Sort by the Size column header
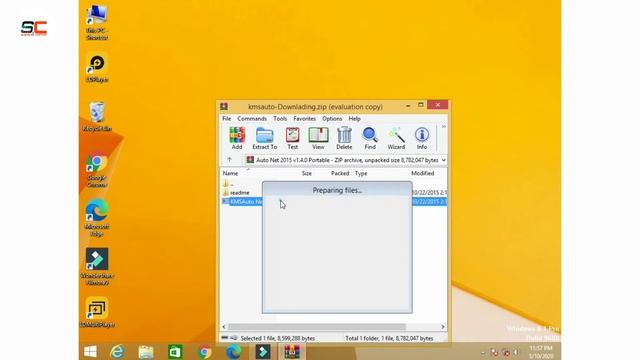640x360 pixels. pos(307,173)
